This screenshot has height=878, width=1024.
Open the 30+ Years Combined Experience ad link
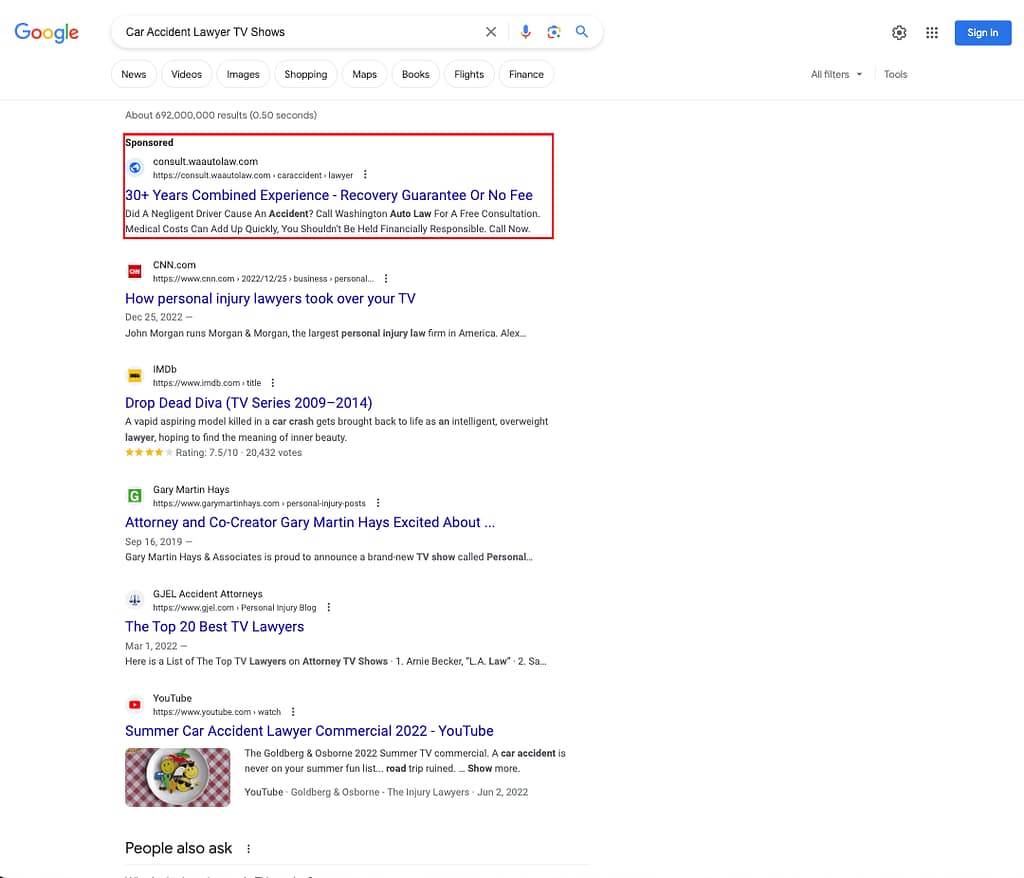328,195
